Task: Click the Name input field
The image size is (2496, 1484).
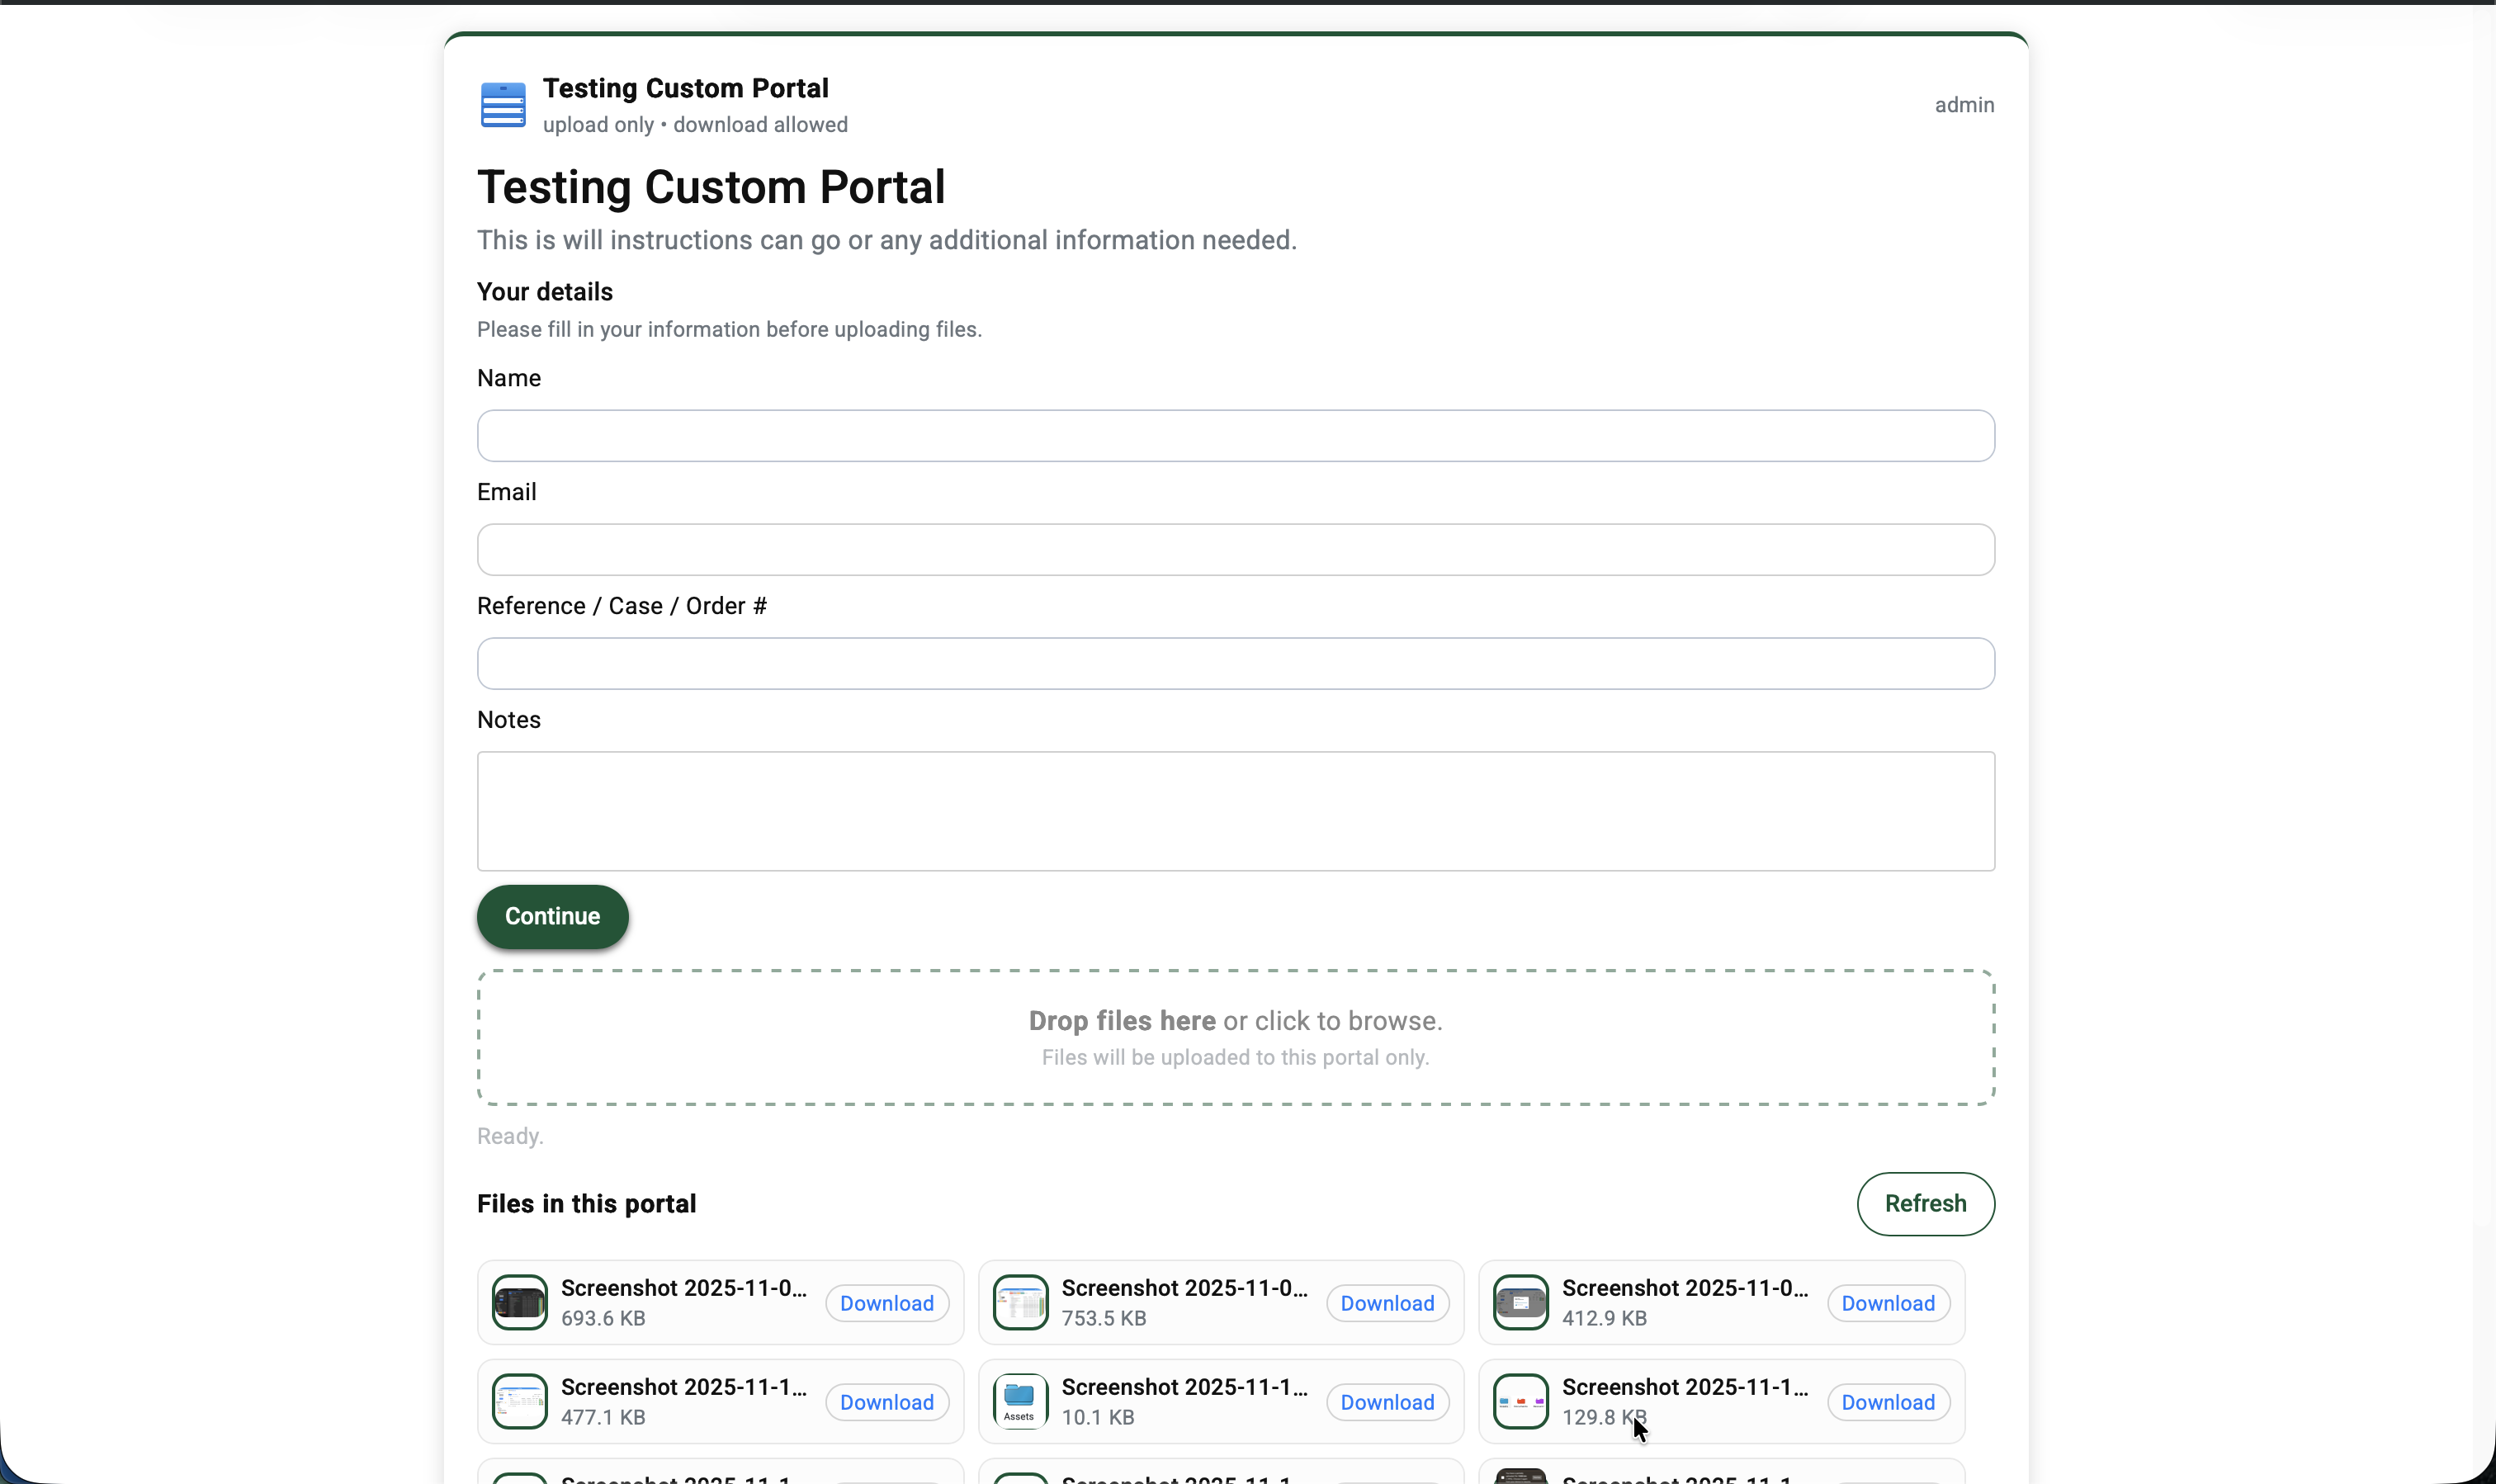Action: pos(1235,435)
